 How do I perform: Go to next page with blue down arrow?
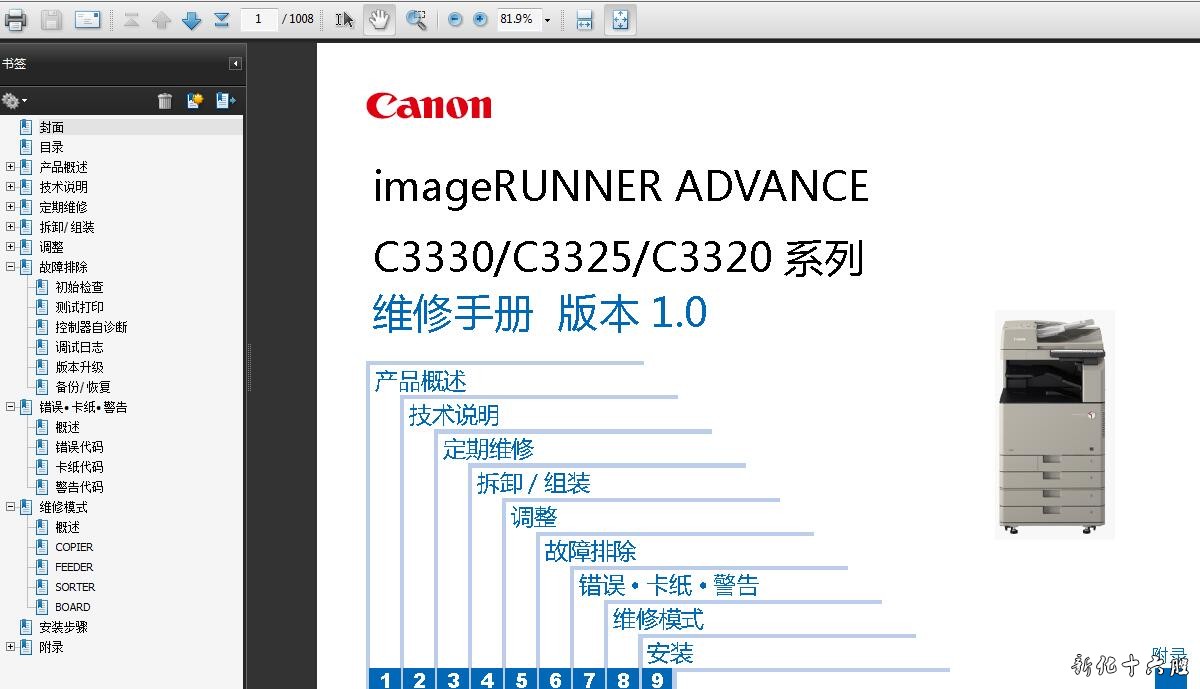(192, 20)
